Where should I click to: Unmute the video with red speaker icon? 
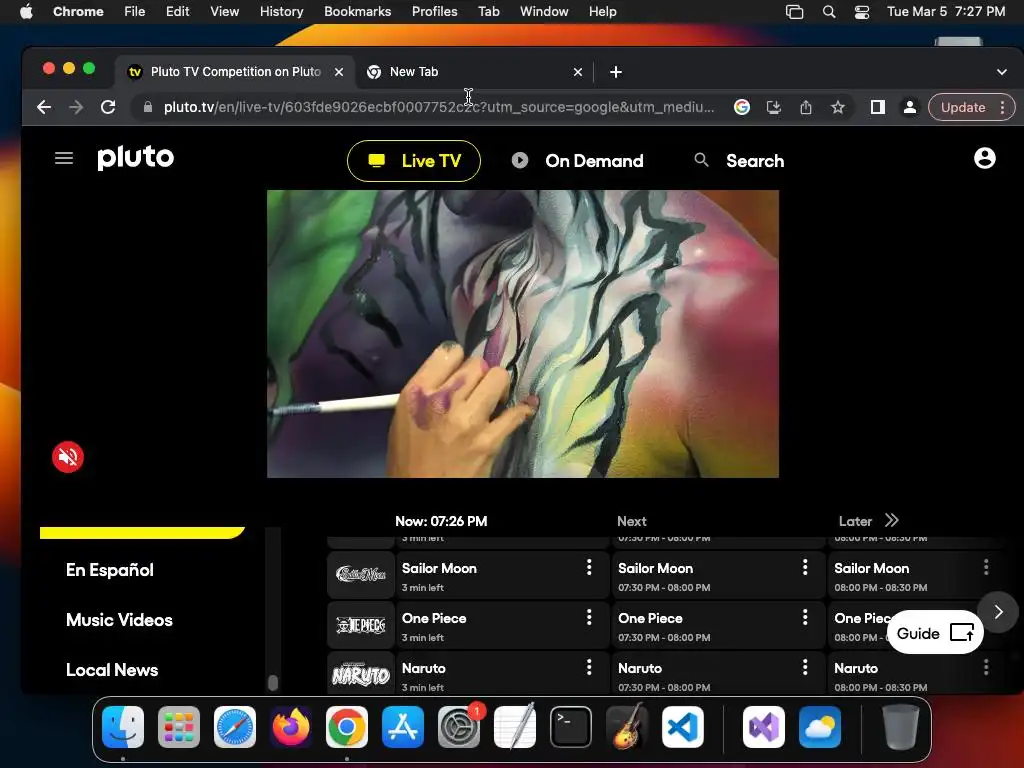(x=68, y=457)
